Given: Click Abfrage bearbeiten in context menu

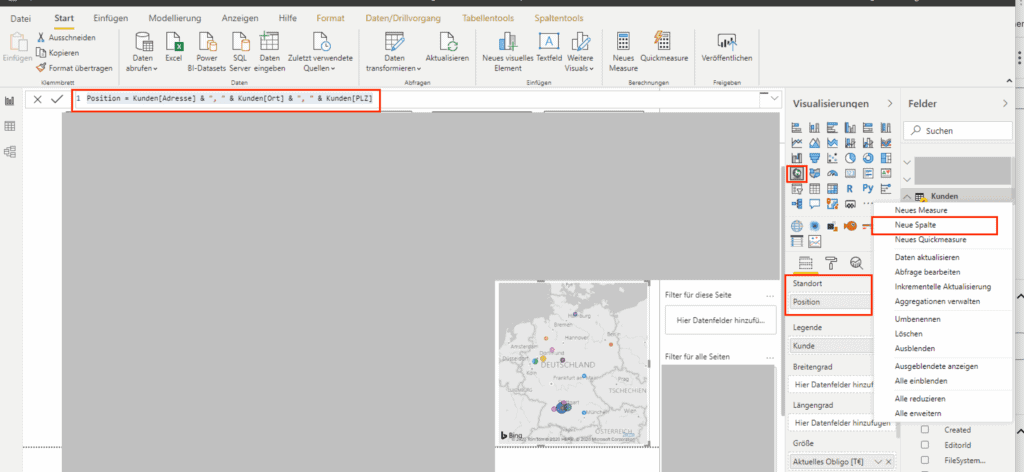Looking at the screenshot, I should click(x=927, y=272).
